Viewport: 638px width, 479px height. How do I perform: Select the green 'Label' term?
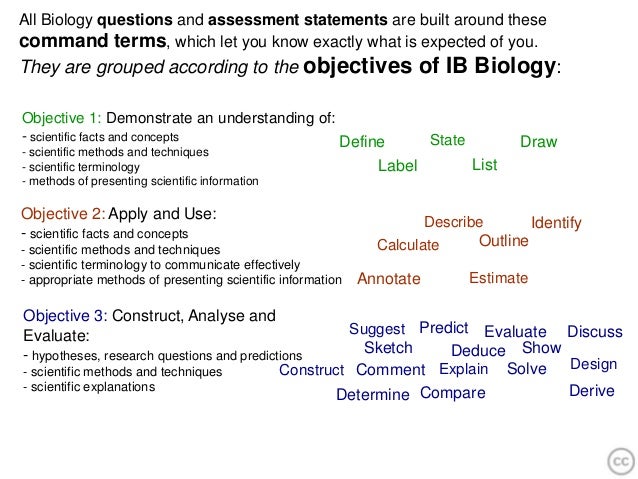398,166
